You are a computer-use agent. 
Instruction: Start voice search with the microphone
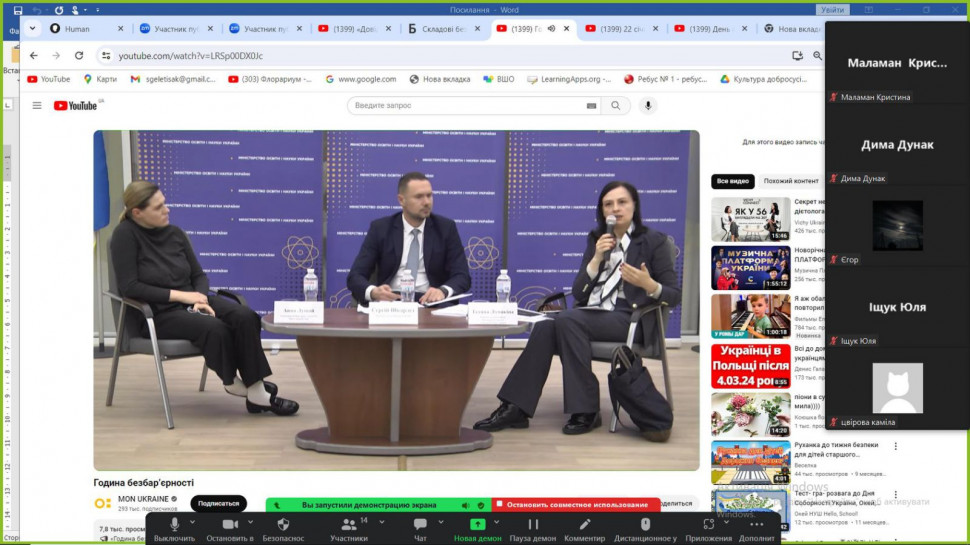coord(648,106)
